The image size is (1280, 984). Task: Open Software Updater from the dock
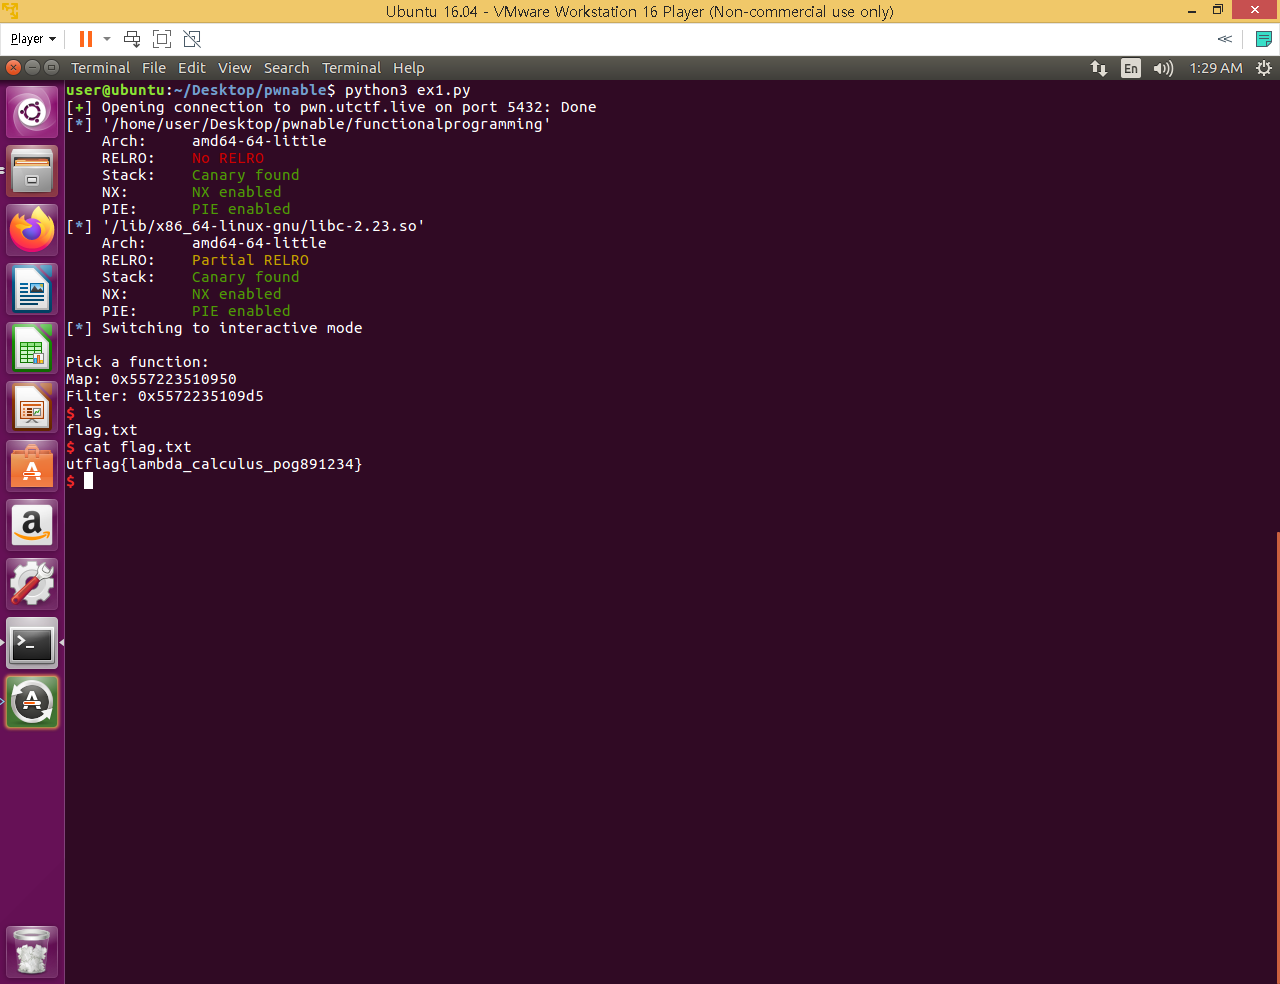click(32, 702)
